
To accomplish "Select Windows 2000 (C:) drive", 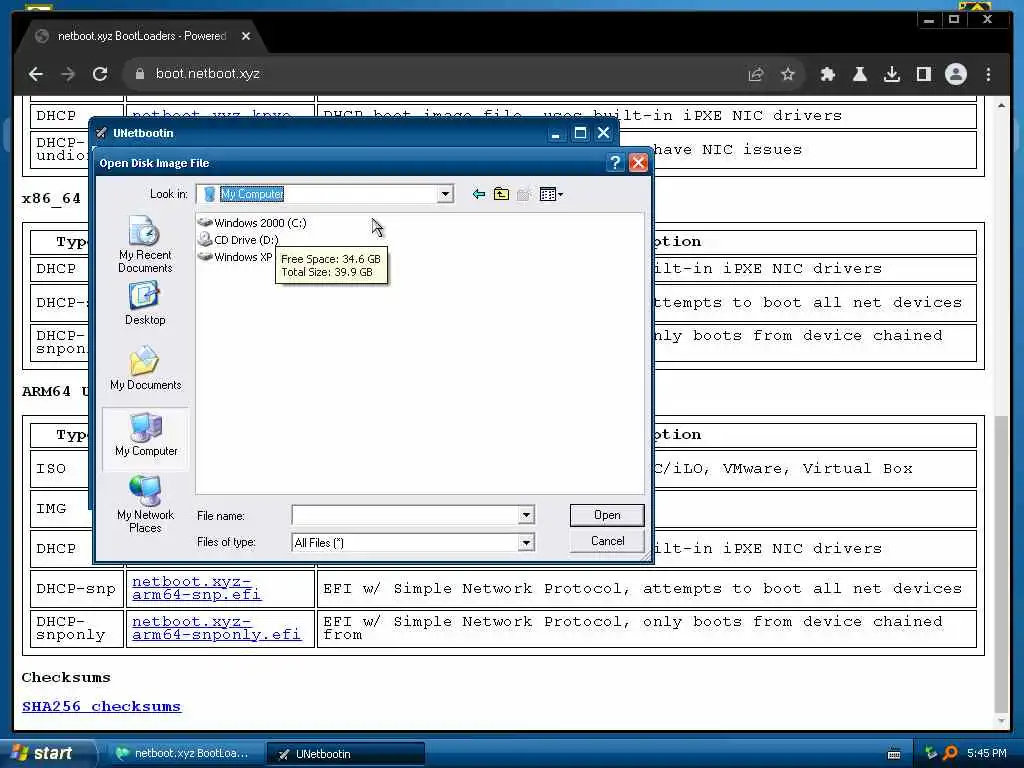I will [x=252, y=223].
